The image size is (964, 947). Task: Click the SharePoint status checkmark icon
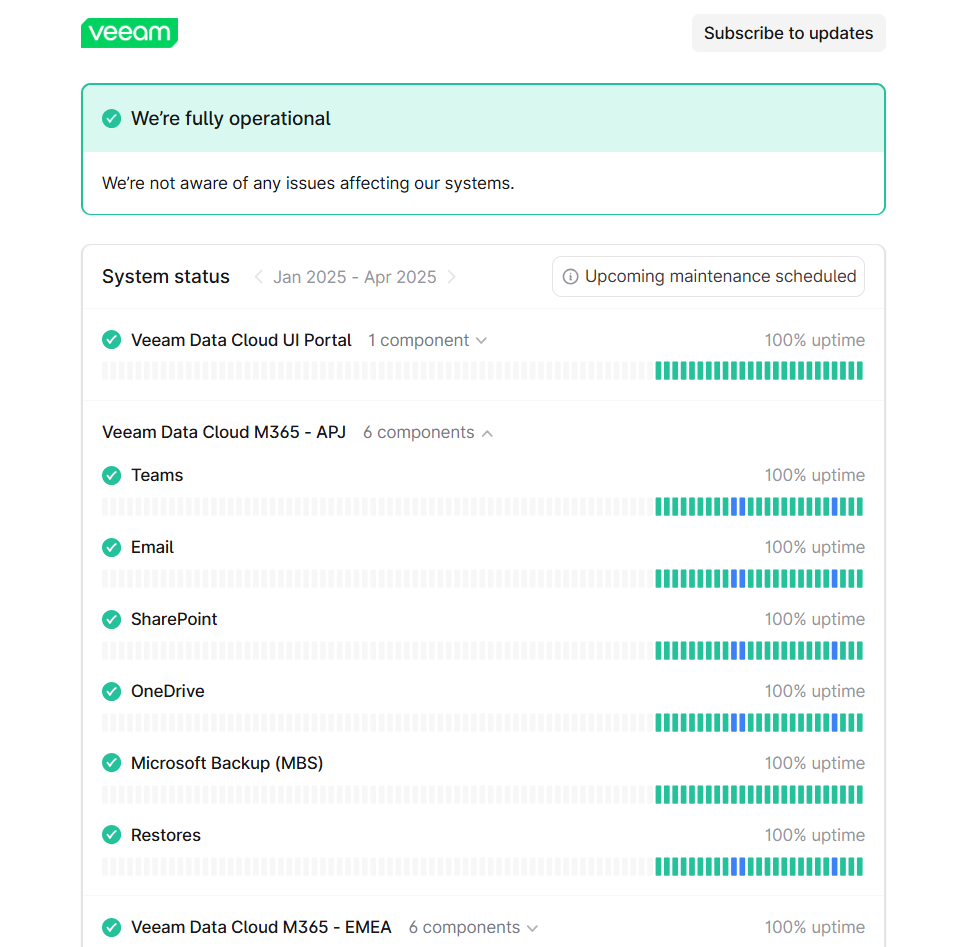pos(112,619)
